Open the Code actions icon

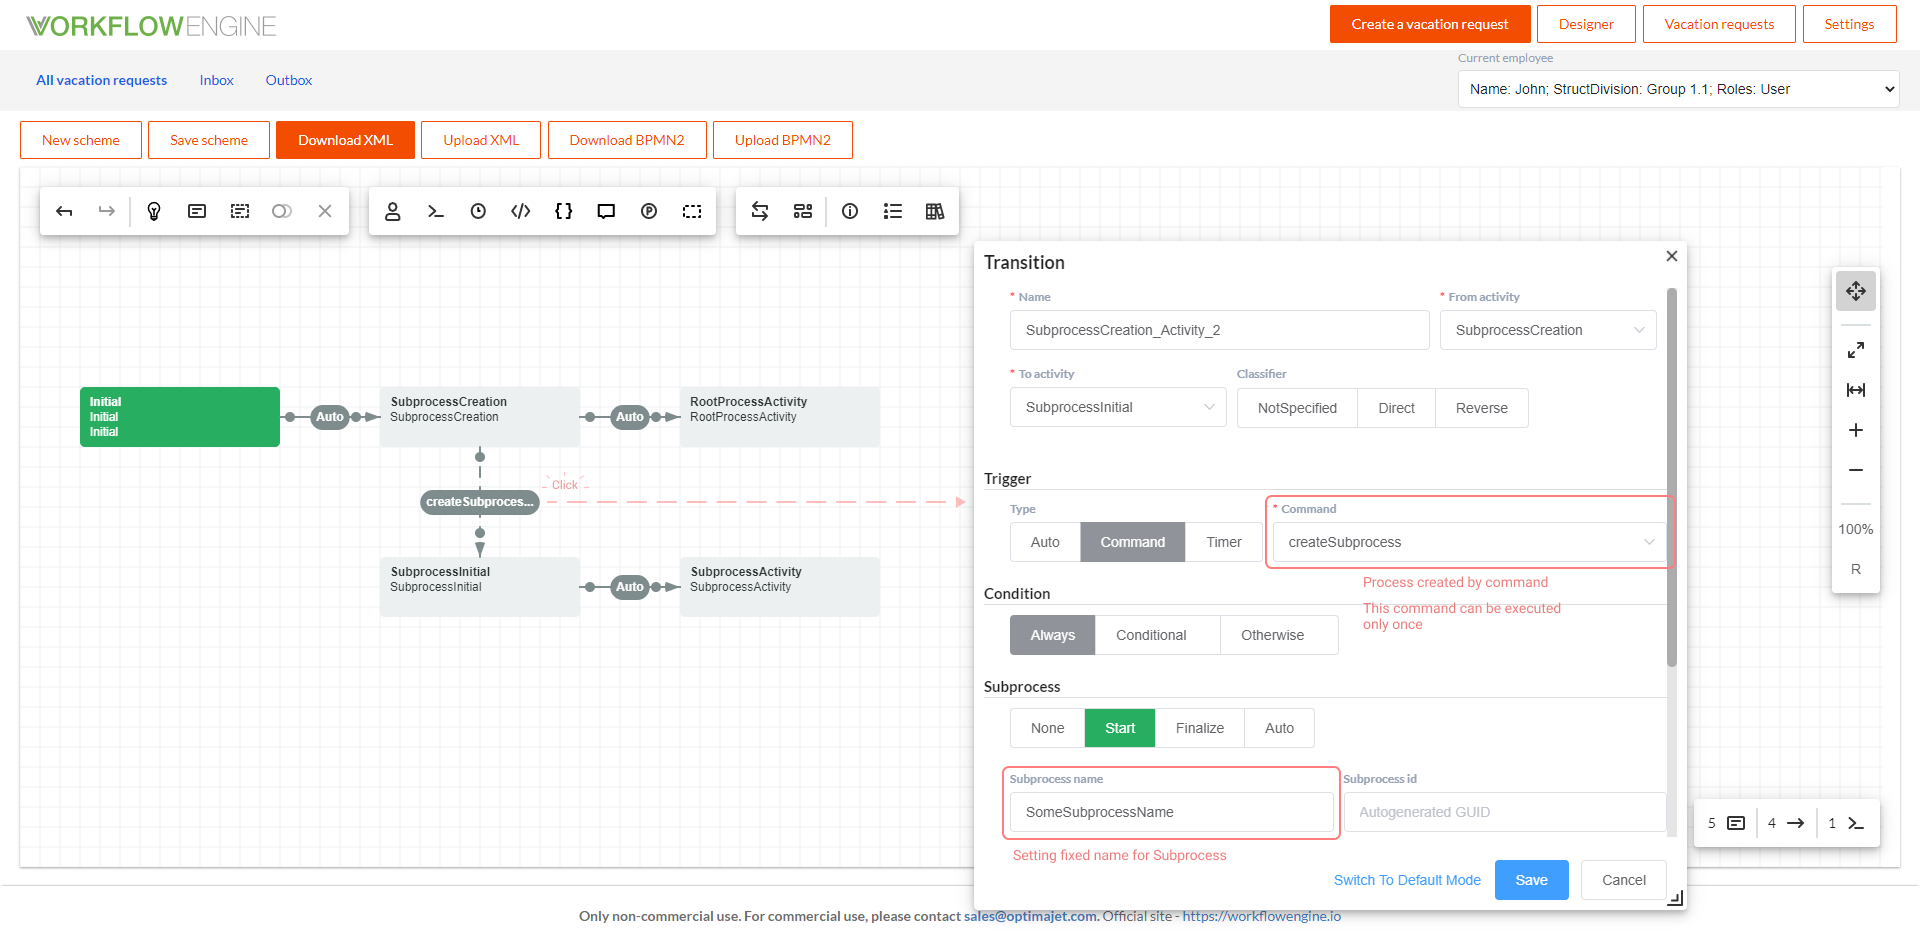coord(521,211)
